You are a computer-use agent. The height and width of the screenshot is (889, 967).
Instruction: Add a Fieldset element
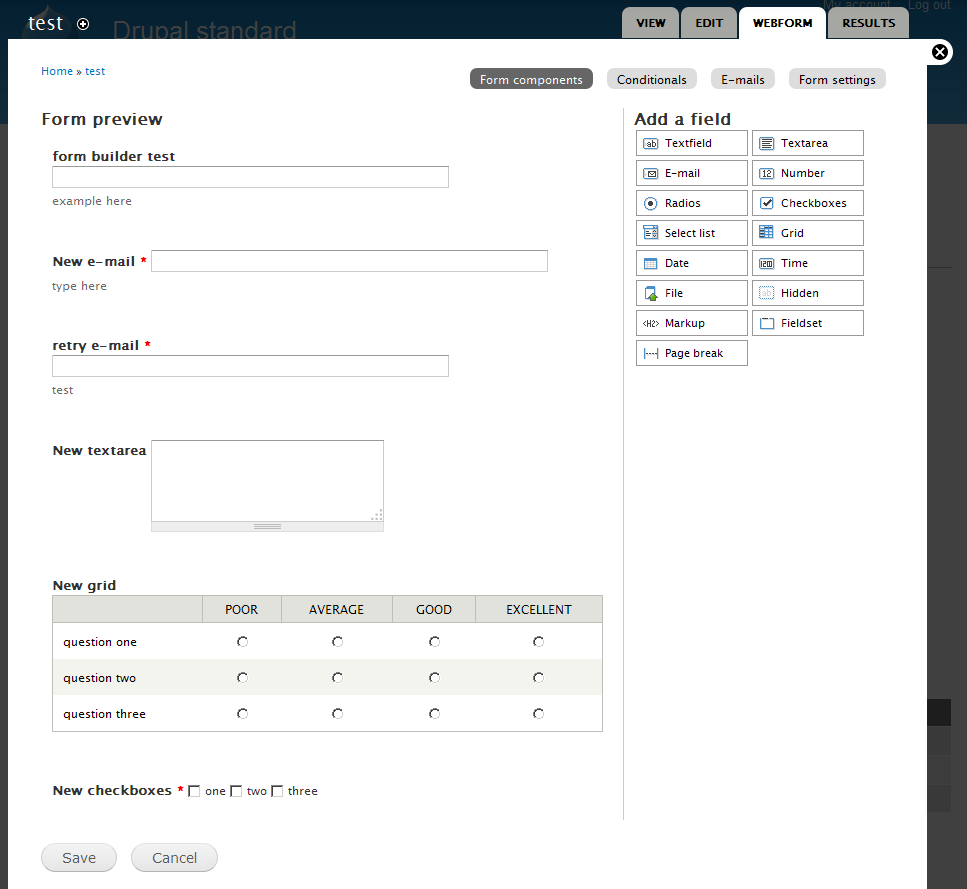pyautogui.click(x=807, y=323)
